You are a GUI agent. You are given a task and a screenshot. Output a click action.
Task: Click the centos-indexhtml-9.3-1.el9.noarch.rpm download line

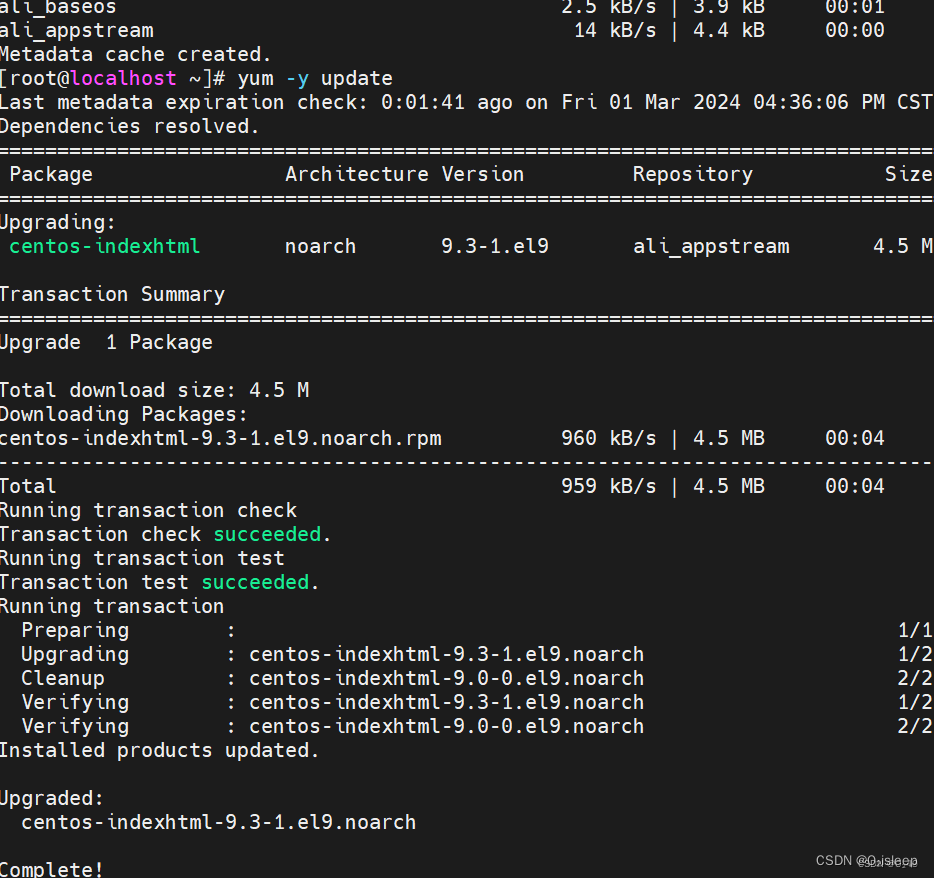pyautogui.click(x=442, y=438)
